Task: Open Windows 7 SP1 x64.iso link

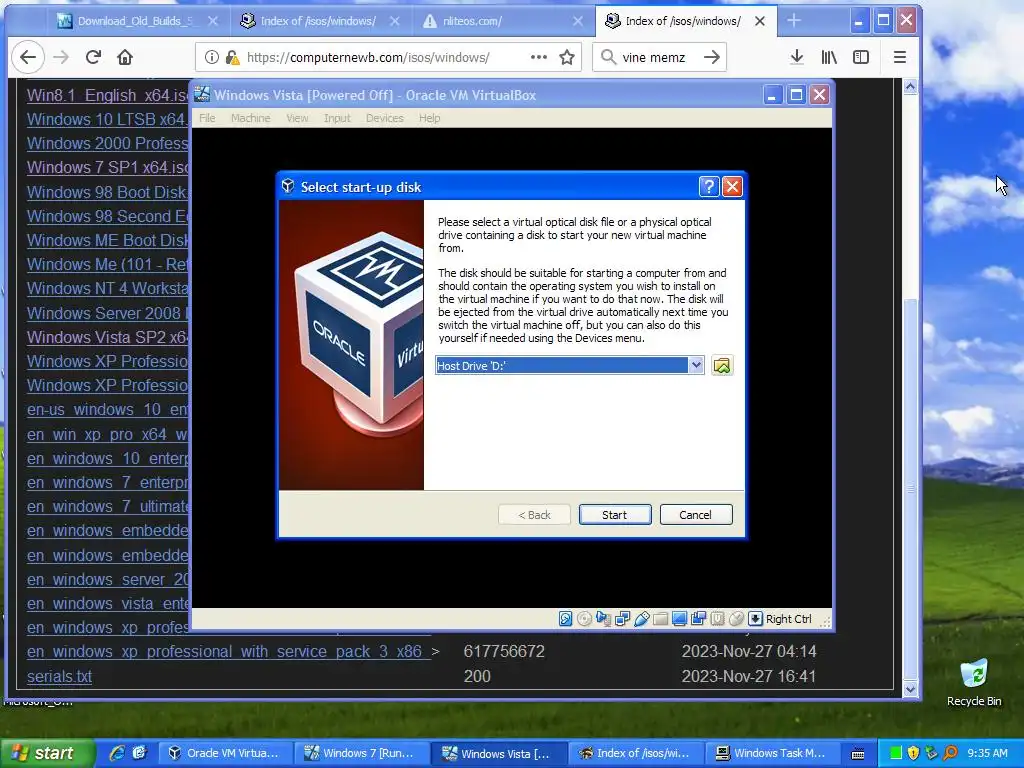Action: coord(108,168)
